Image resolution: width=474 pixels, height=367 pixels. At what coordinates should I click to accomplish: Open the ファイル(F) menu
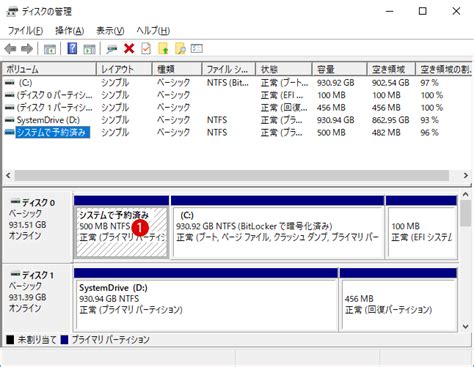click(25, 31)
